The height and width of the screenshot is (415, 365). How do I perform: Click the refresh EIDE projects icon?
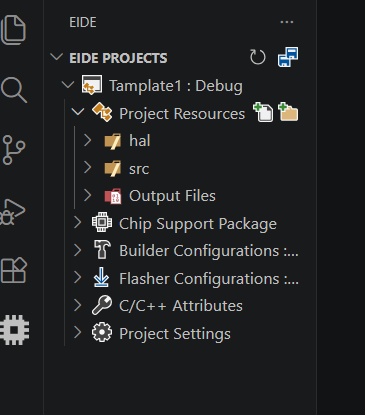[258, 57]
